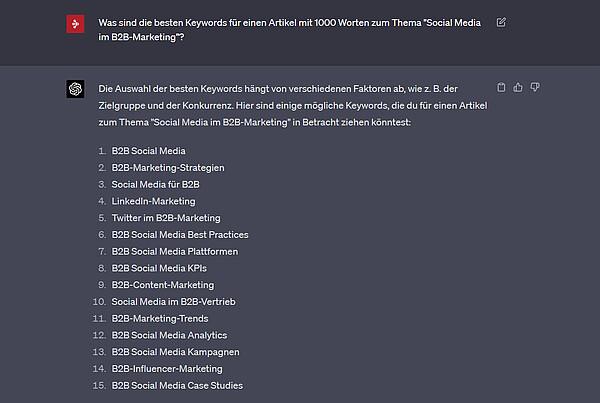600x403 pixels.
Task: Click the edit message pencil icon
Action: [501, 22]
